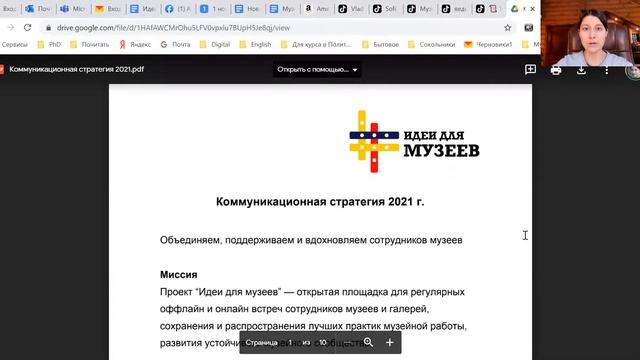
Task: Close the active Google Drive tab
Action: [532, 9]
